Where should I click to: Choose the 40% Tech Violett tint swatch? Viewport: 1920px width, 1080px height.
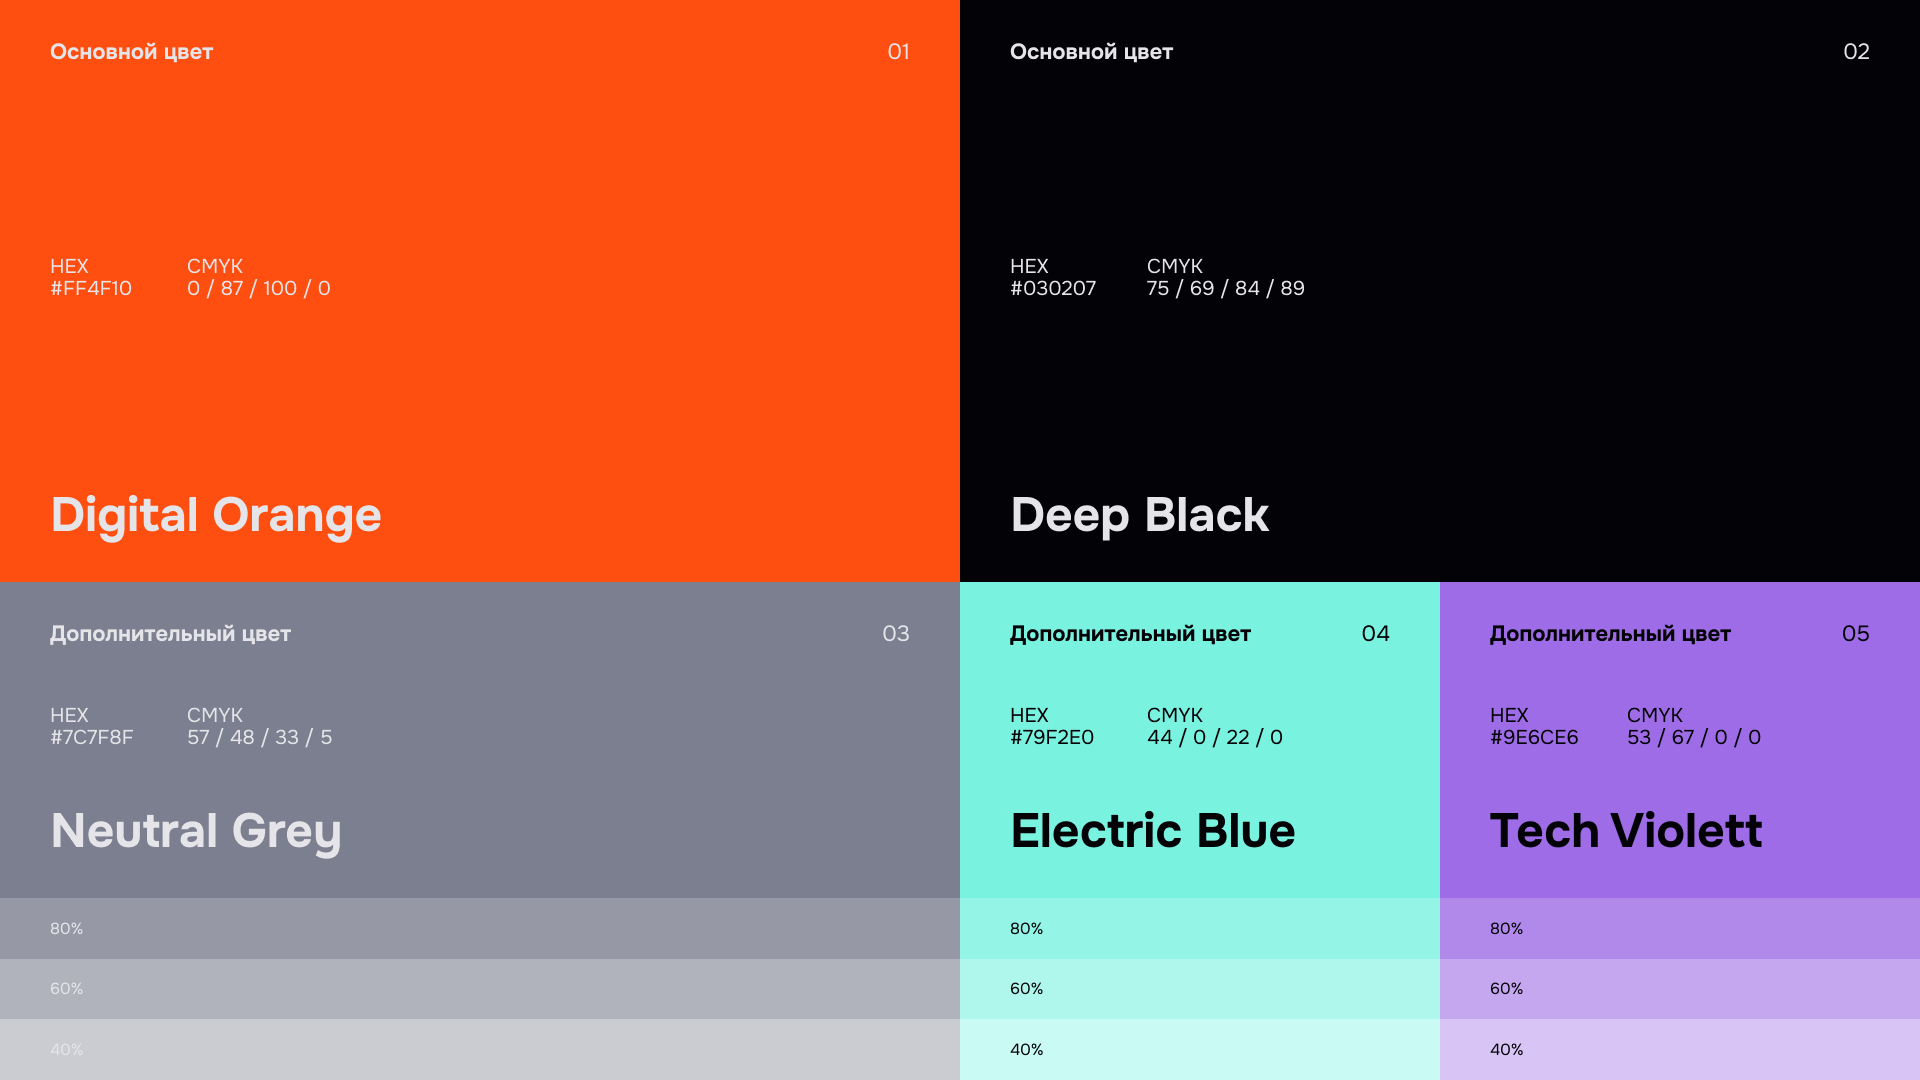[x=1680, y=1049]
